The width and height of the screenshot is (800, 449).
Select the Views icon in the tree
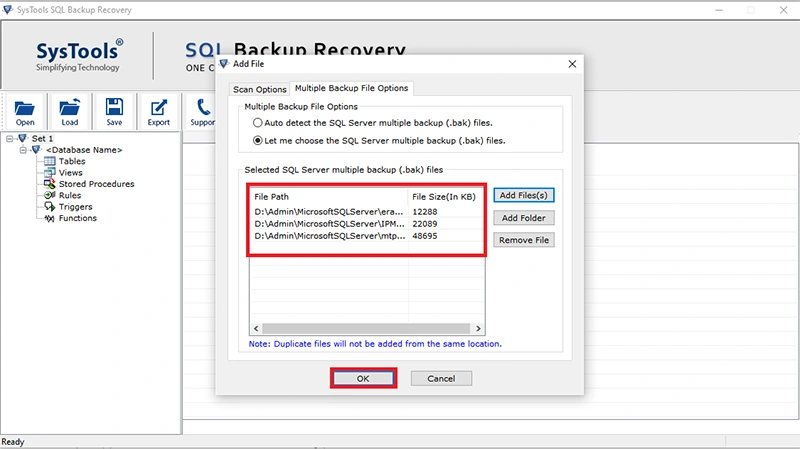49,172
